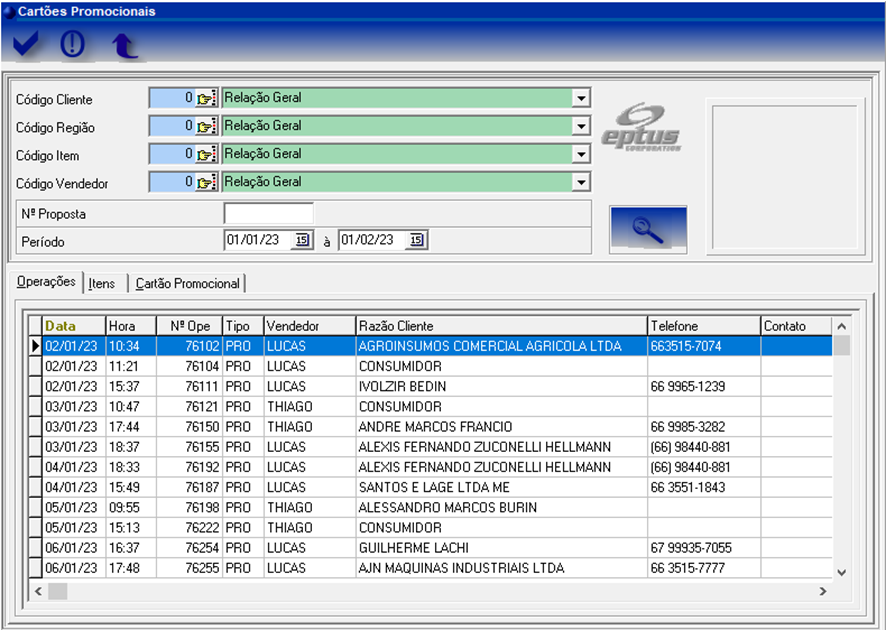Switch to the Cartão Promocional tab
The height and width of the screenshot is (630, 886).
(x=188, y=284)
